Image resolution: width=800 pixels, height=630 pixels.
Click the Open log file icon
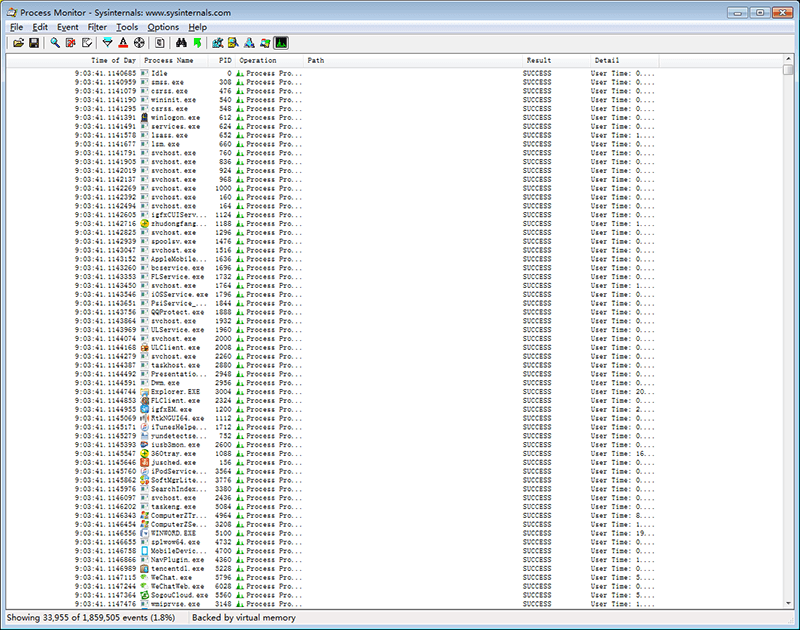point(19,44)
